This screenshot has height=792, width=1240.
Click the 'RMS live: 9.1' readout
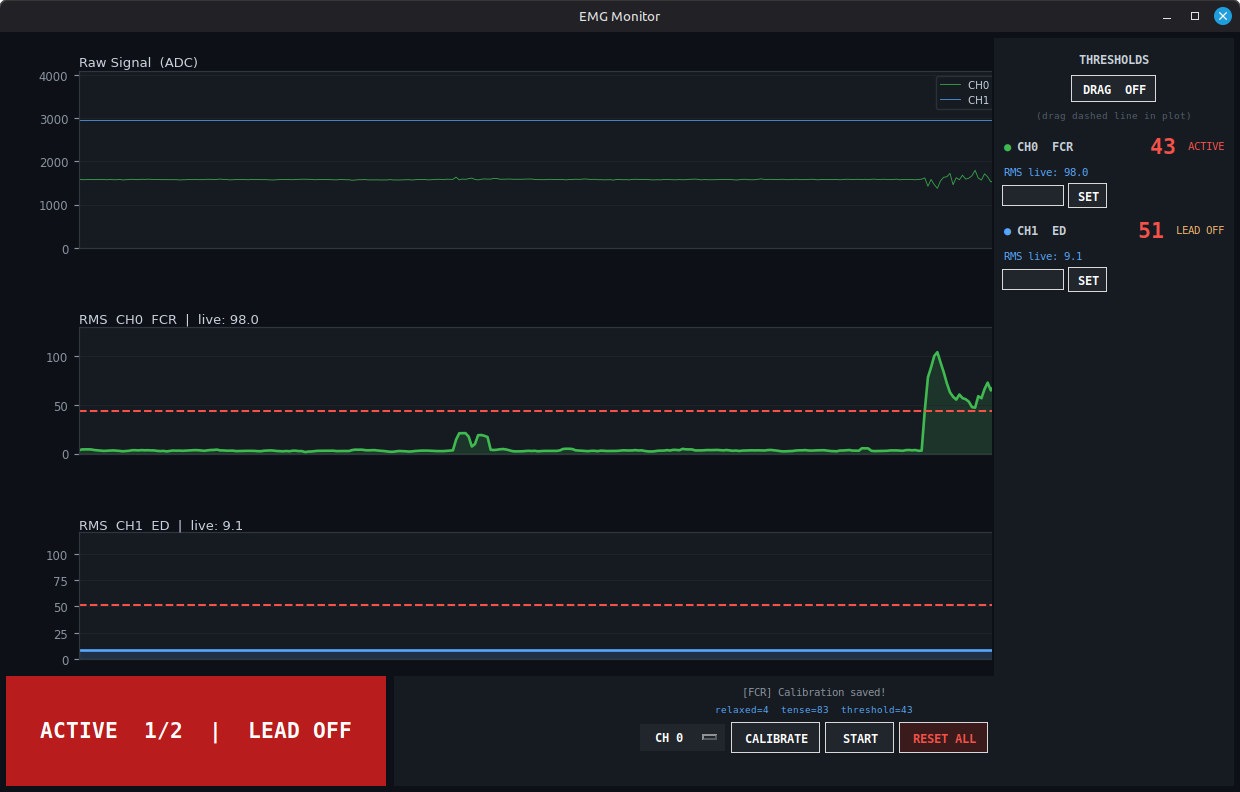pos(1043,256)
